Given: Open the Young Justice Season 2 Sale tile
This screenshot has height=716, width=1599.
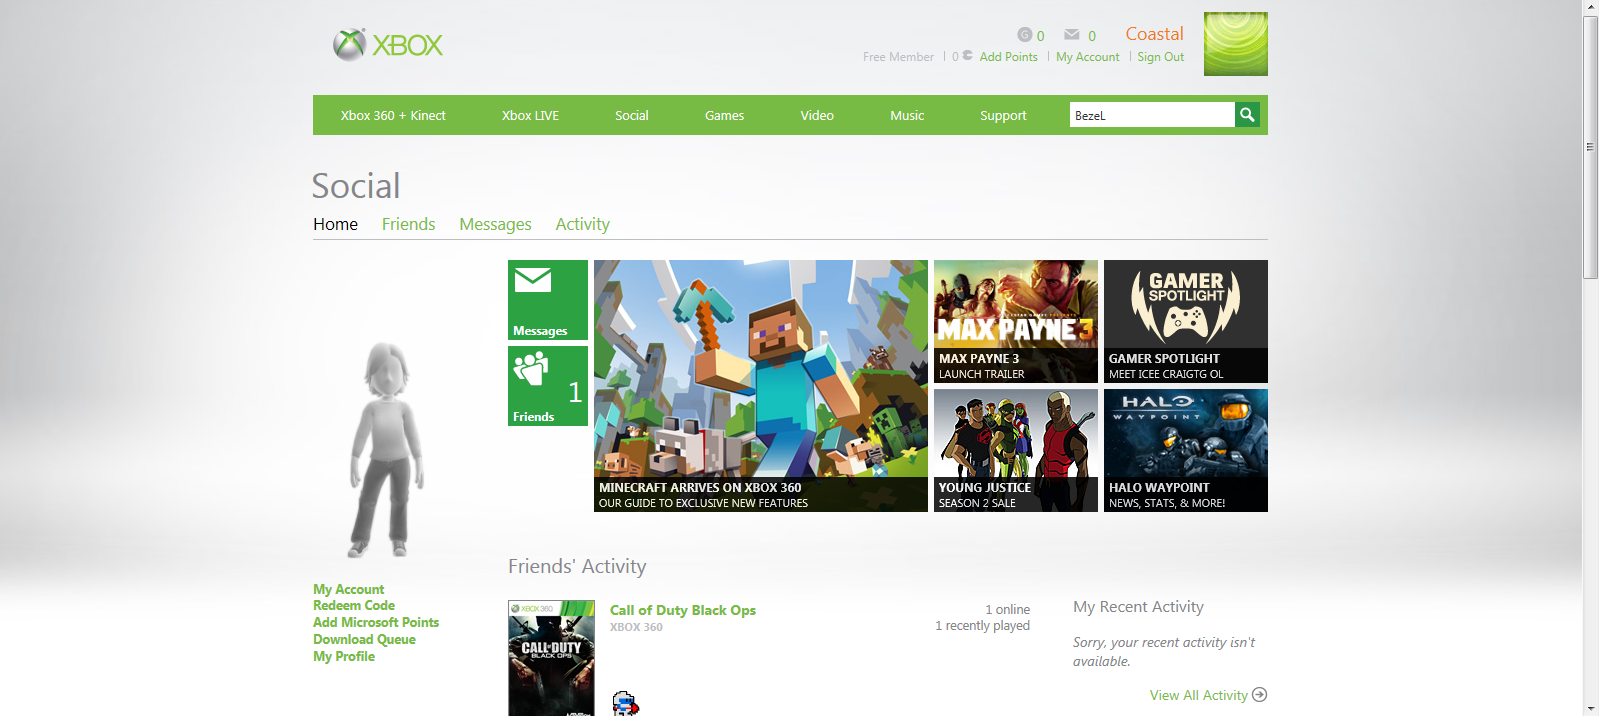Looking at the screenshot, I should (x=1015, y=450).
